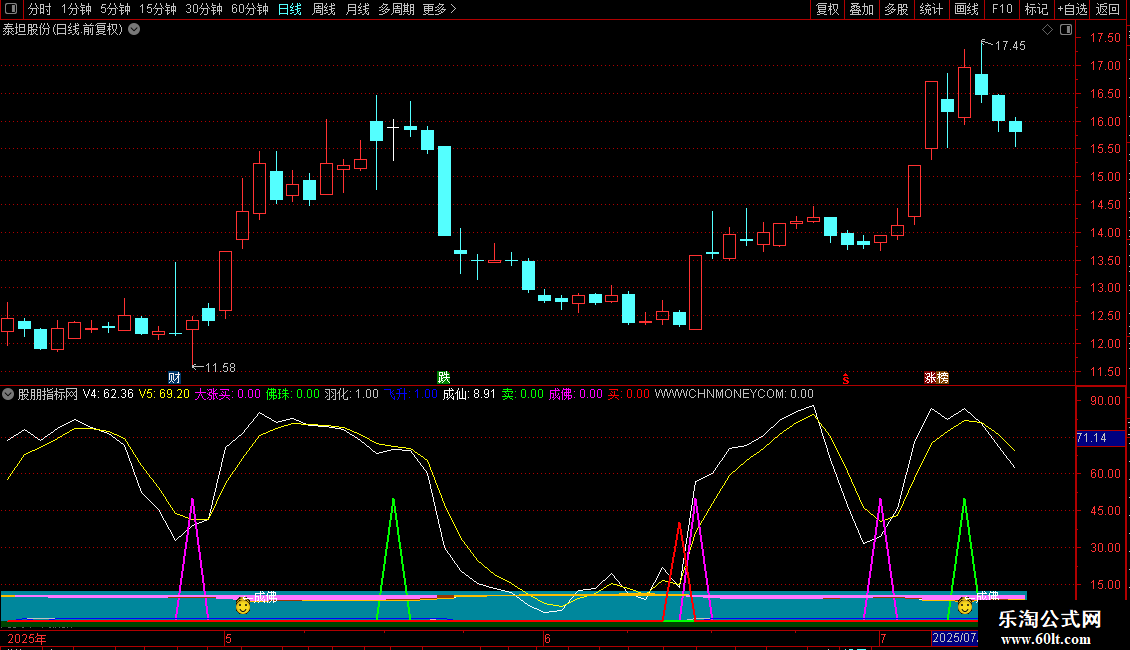Select the 5分钟 chart period

click(115, 9)
